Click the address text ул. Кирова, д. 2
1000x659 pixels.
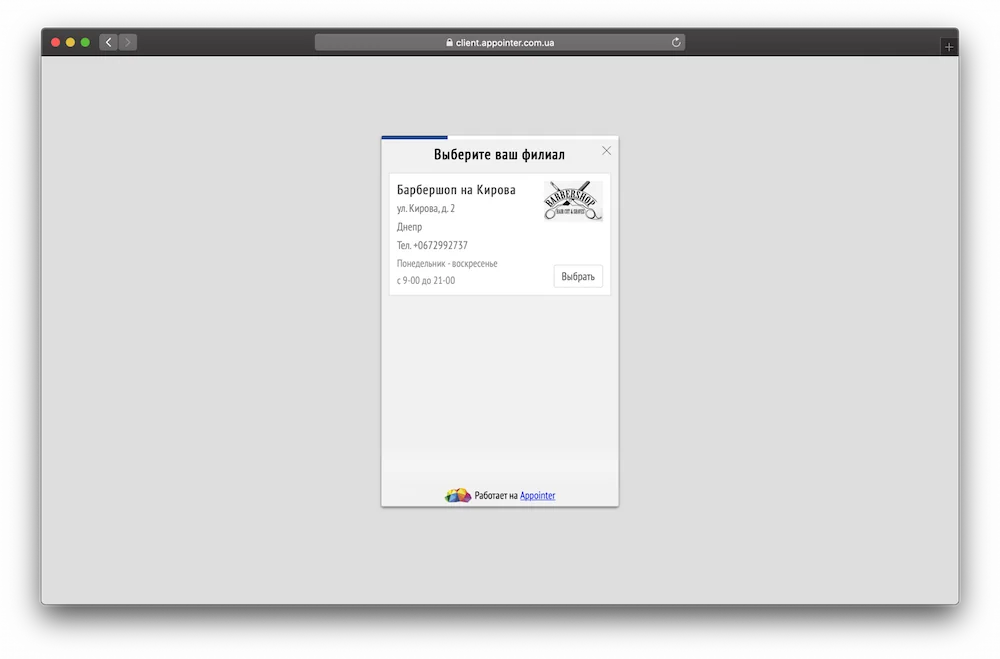click(x=425, y=208)
